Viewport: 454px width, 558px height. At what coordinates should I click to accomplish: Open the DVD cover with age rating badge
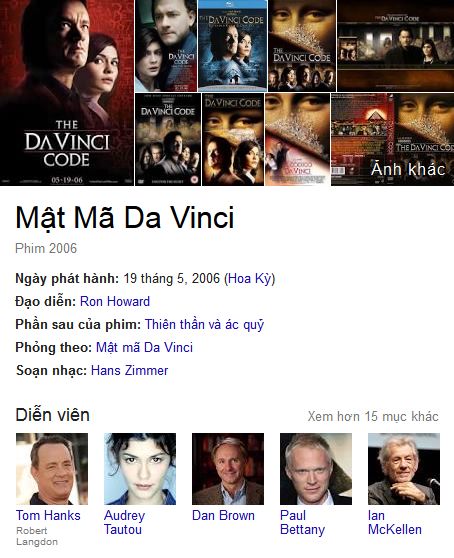pos(168,140)
